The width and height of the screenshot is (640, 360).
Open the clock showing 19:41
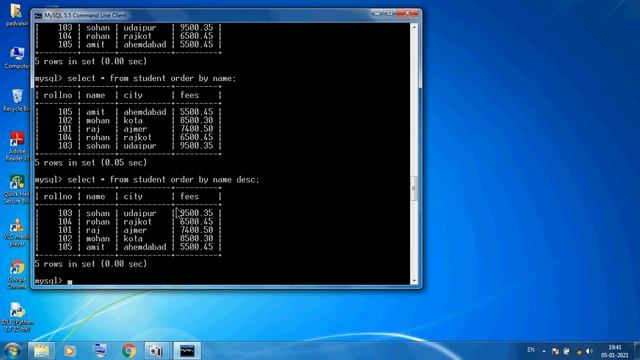614,351
